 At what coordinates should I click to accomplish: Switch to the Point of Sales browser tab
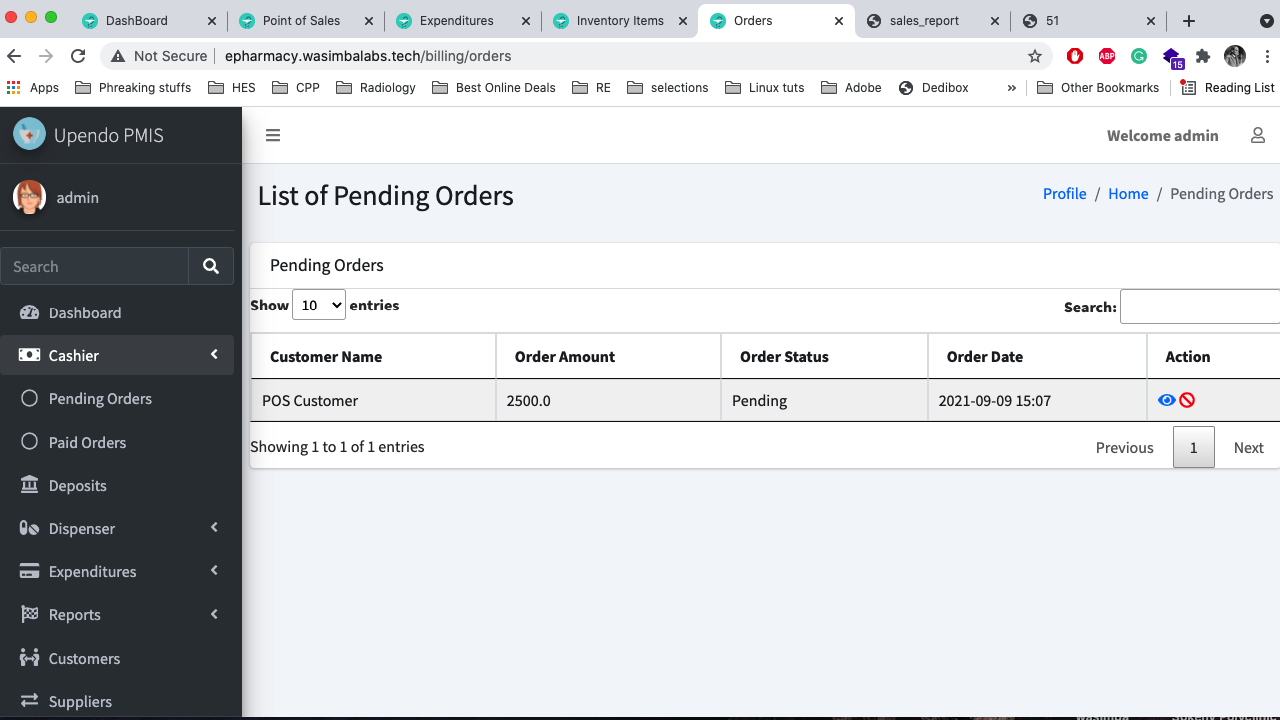(301, 21)
